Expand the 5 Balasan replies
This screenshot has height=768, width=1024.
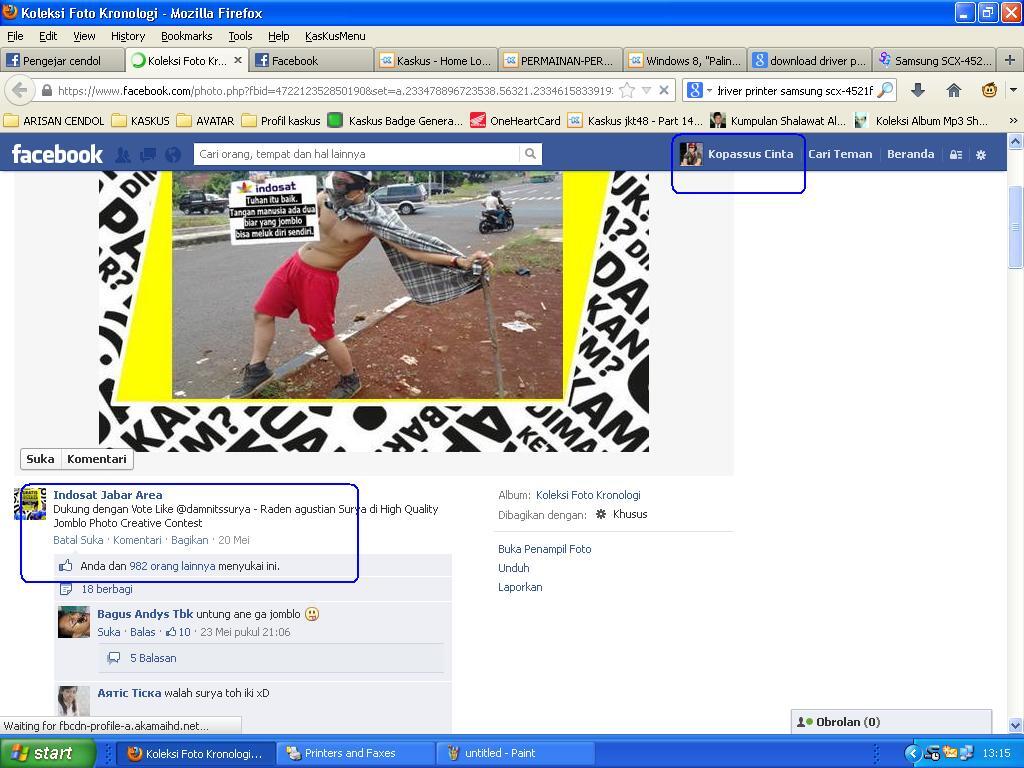[x=152, y=658]
